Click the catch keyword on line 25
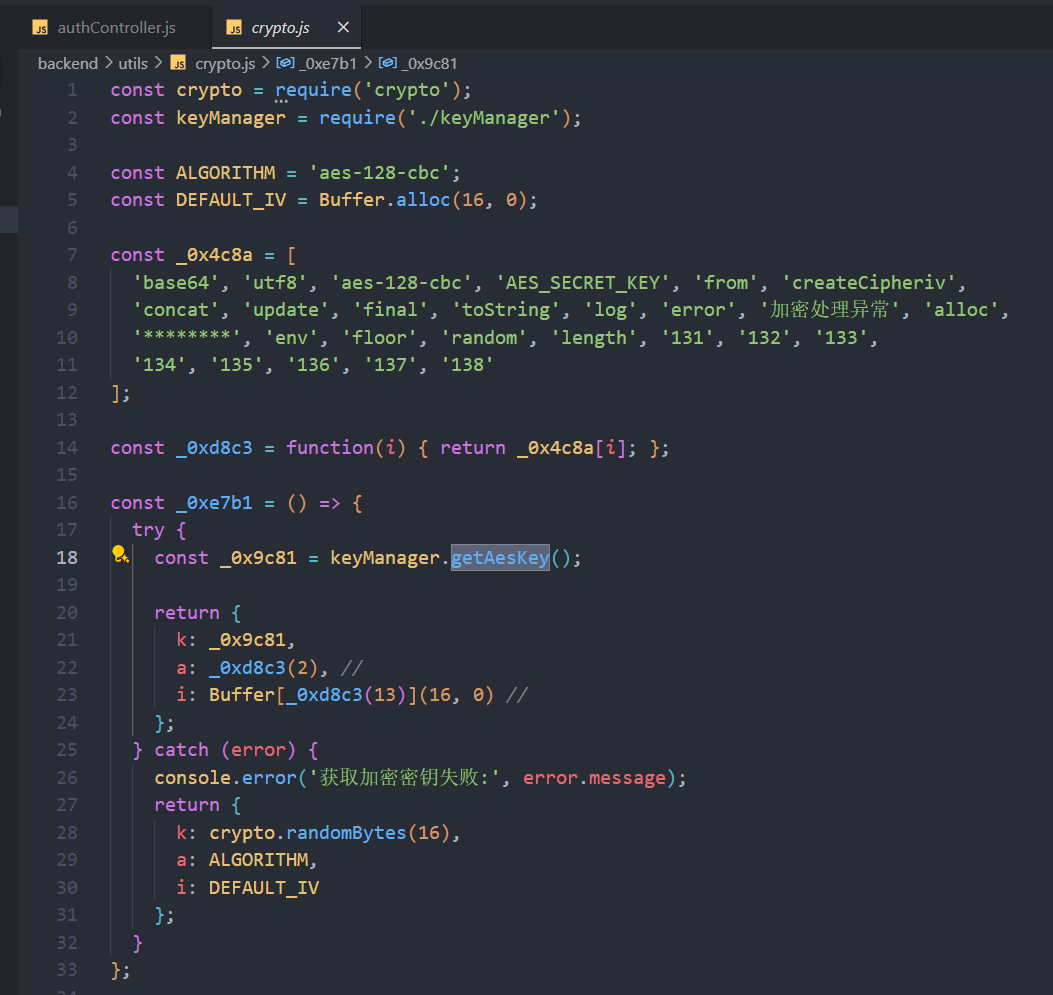Viewport: 1053px width, 995px height. point(181,750)
